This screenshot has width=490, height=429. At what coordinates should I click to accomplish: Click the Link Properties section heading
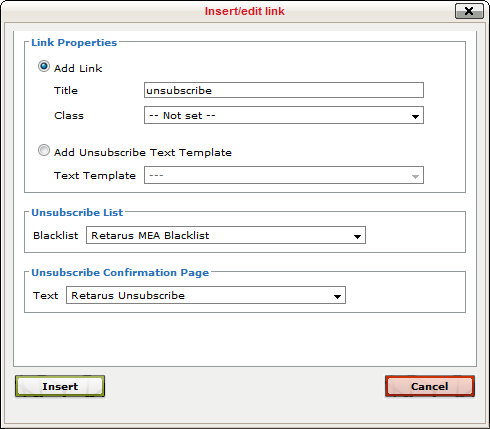coord(74,42)
